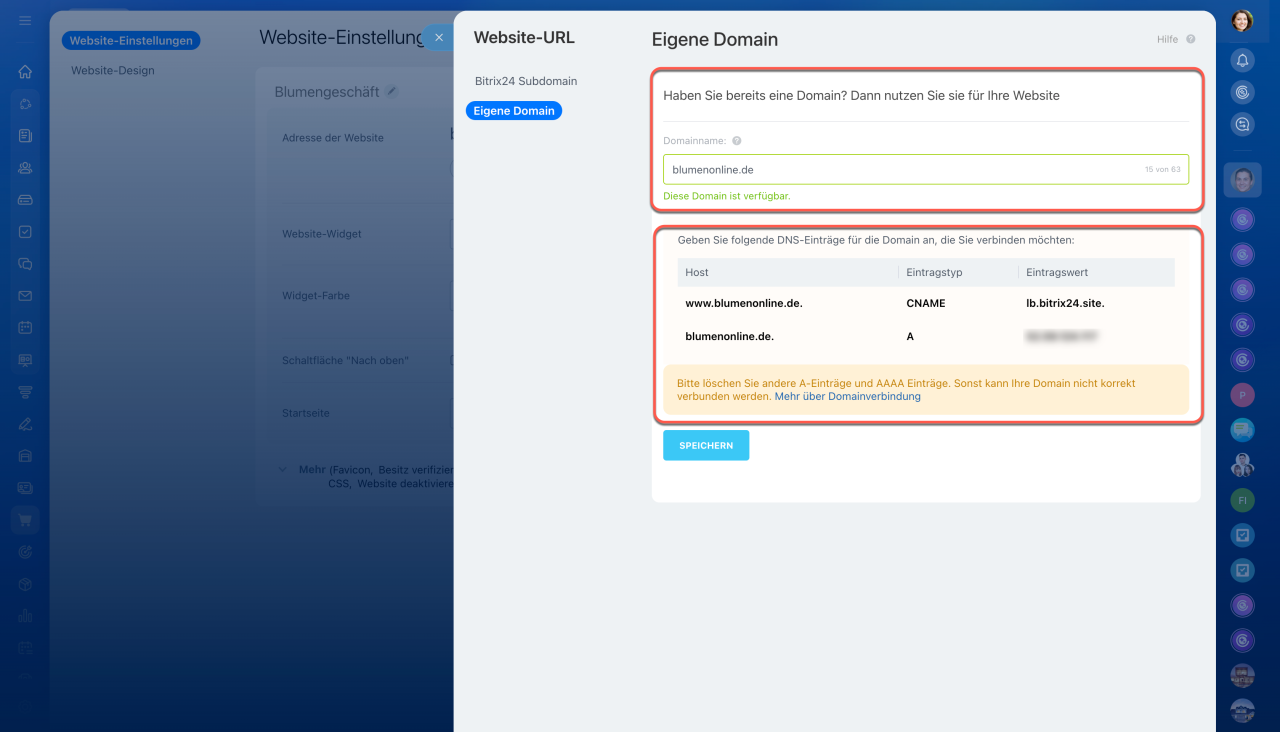Open the funnel icon in left sidebar
Image resolution: width=1280 pixels, height=732 pixels.
25,392
